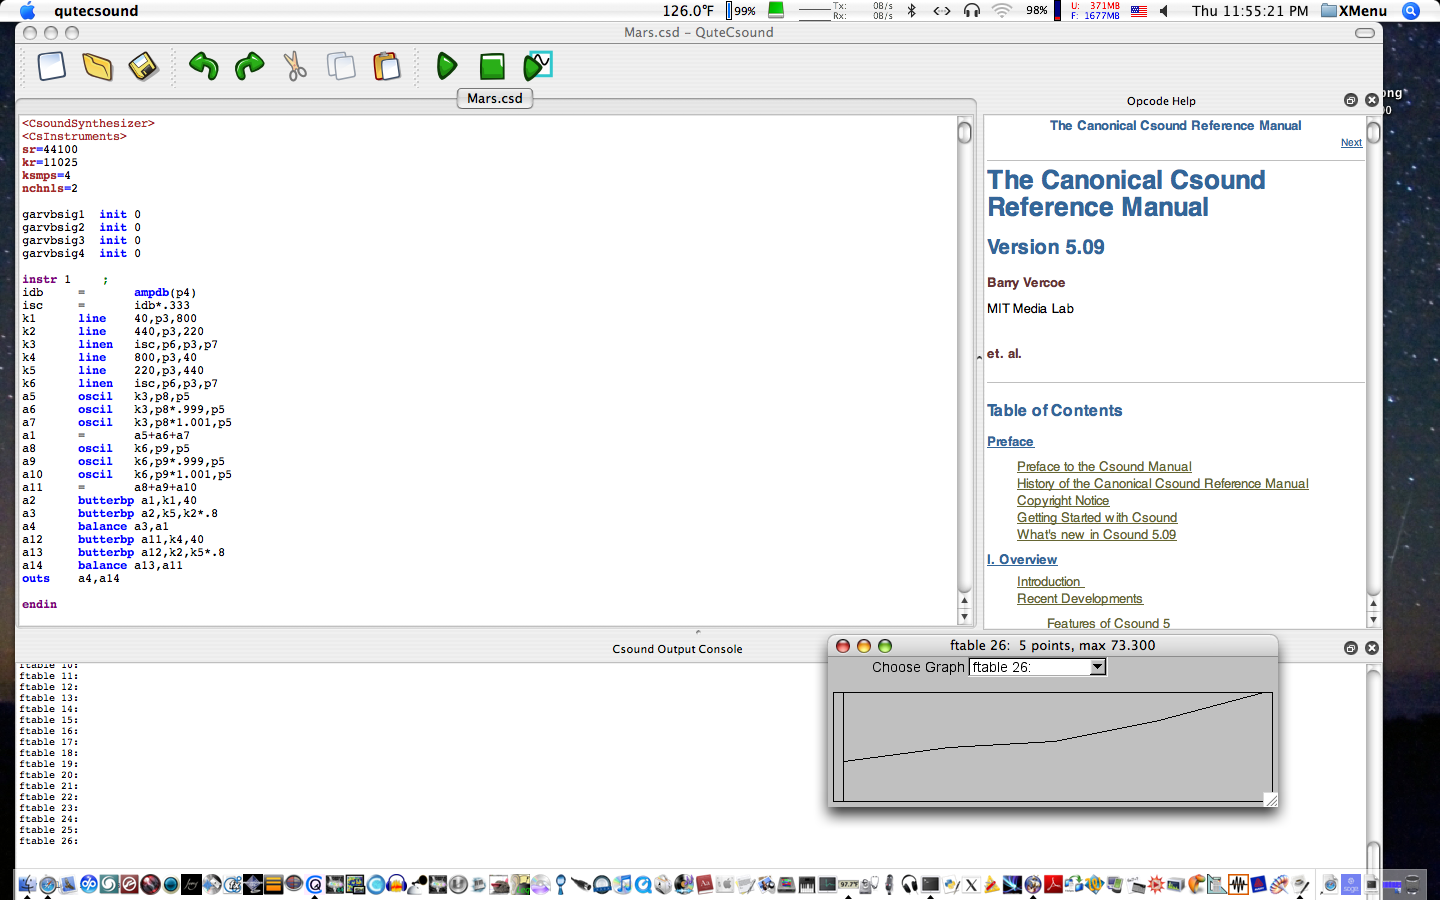This screenshot has width=1440, height=900.
Task: Close the Csound Output Console panel
Action: pos(1372,648)
